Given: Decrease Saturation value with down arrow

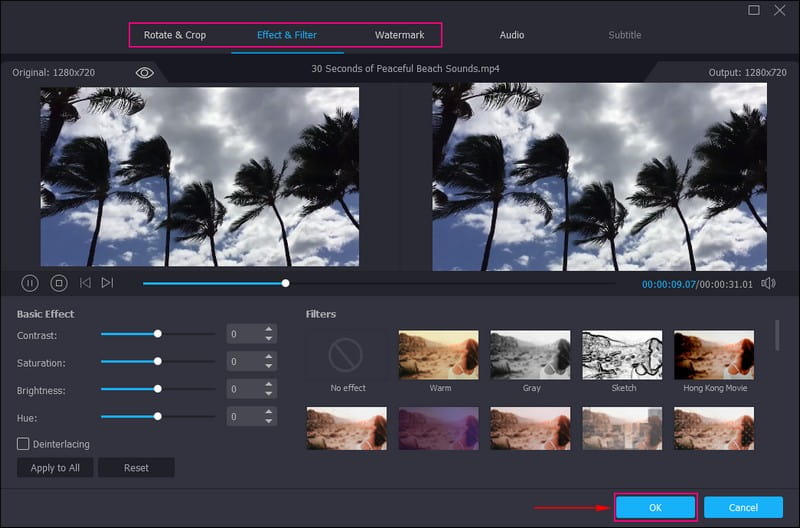Looking at the screenshot, I should click(268, 367).
